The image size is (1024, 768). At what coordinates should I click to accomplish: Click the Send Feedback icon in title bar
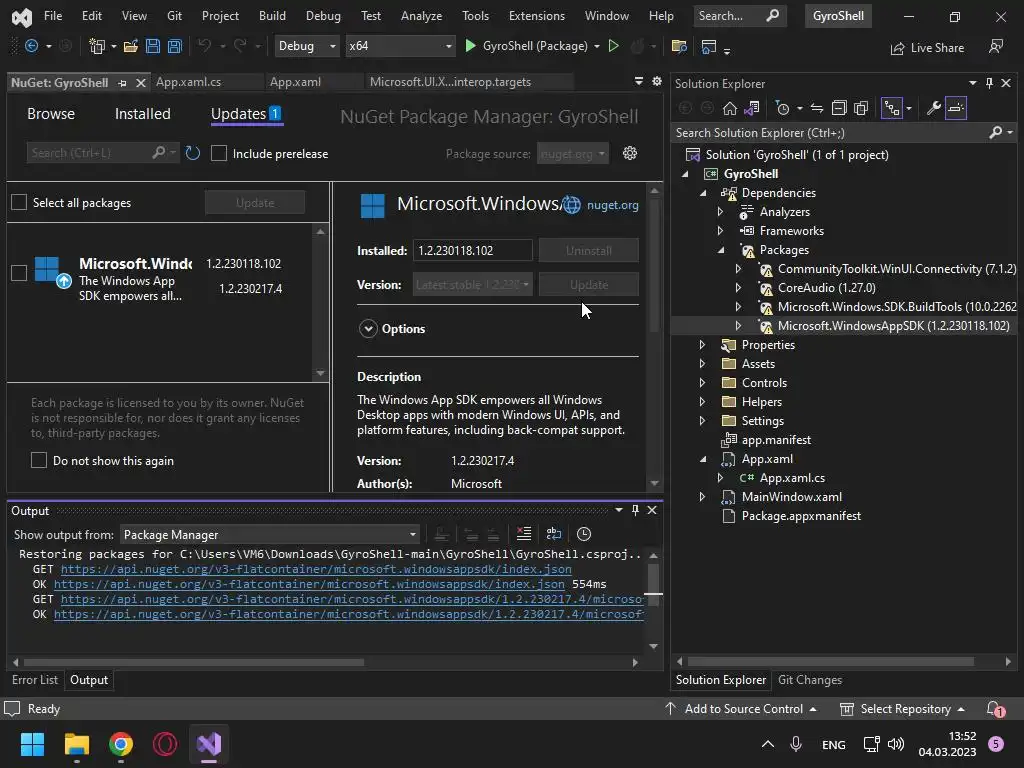pyautogui.click(x=996, y=46)
